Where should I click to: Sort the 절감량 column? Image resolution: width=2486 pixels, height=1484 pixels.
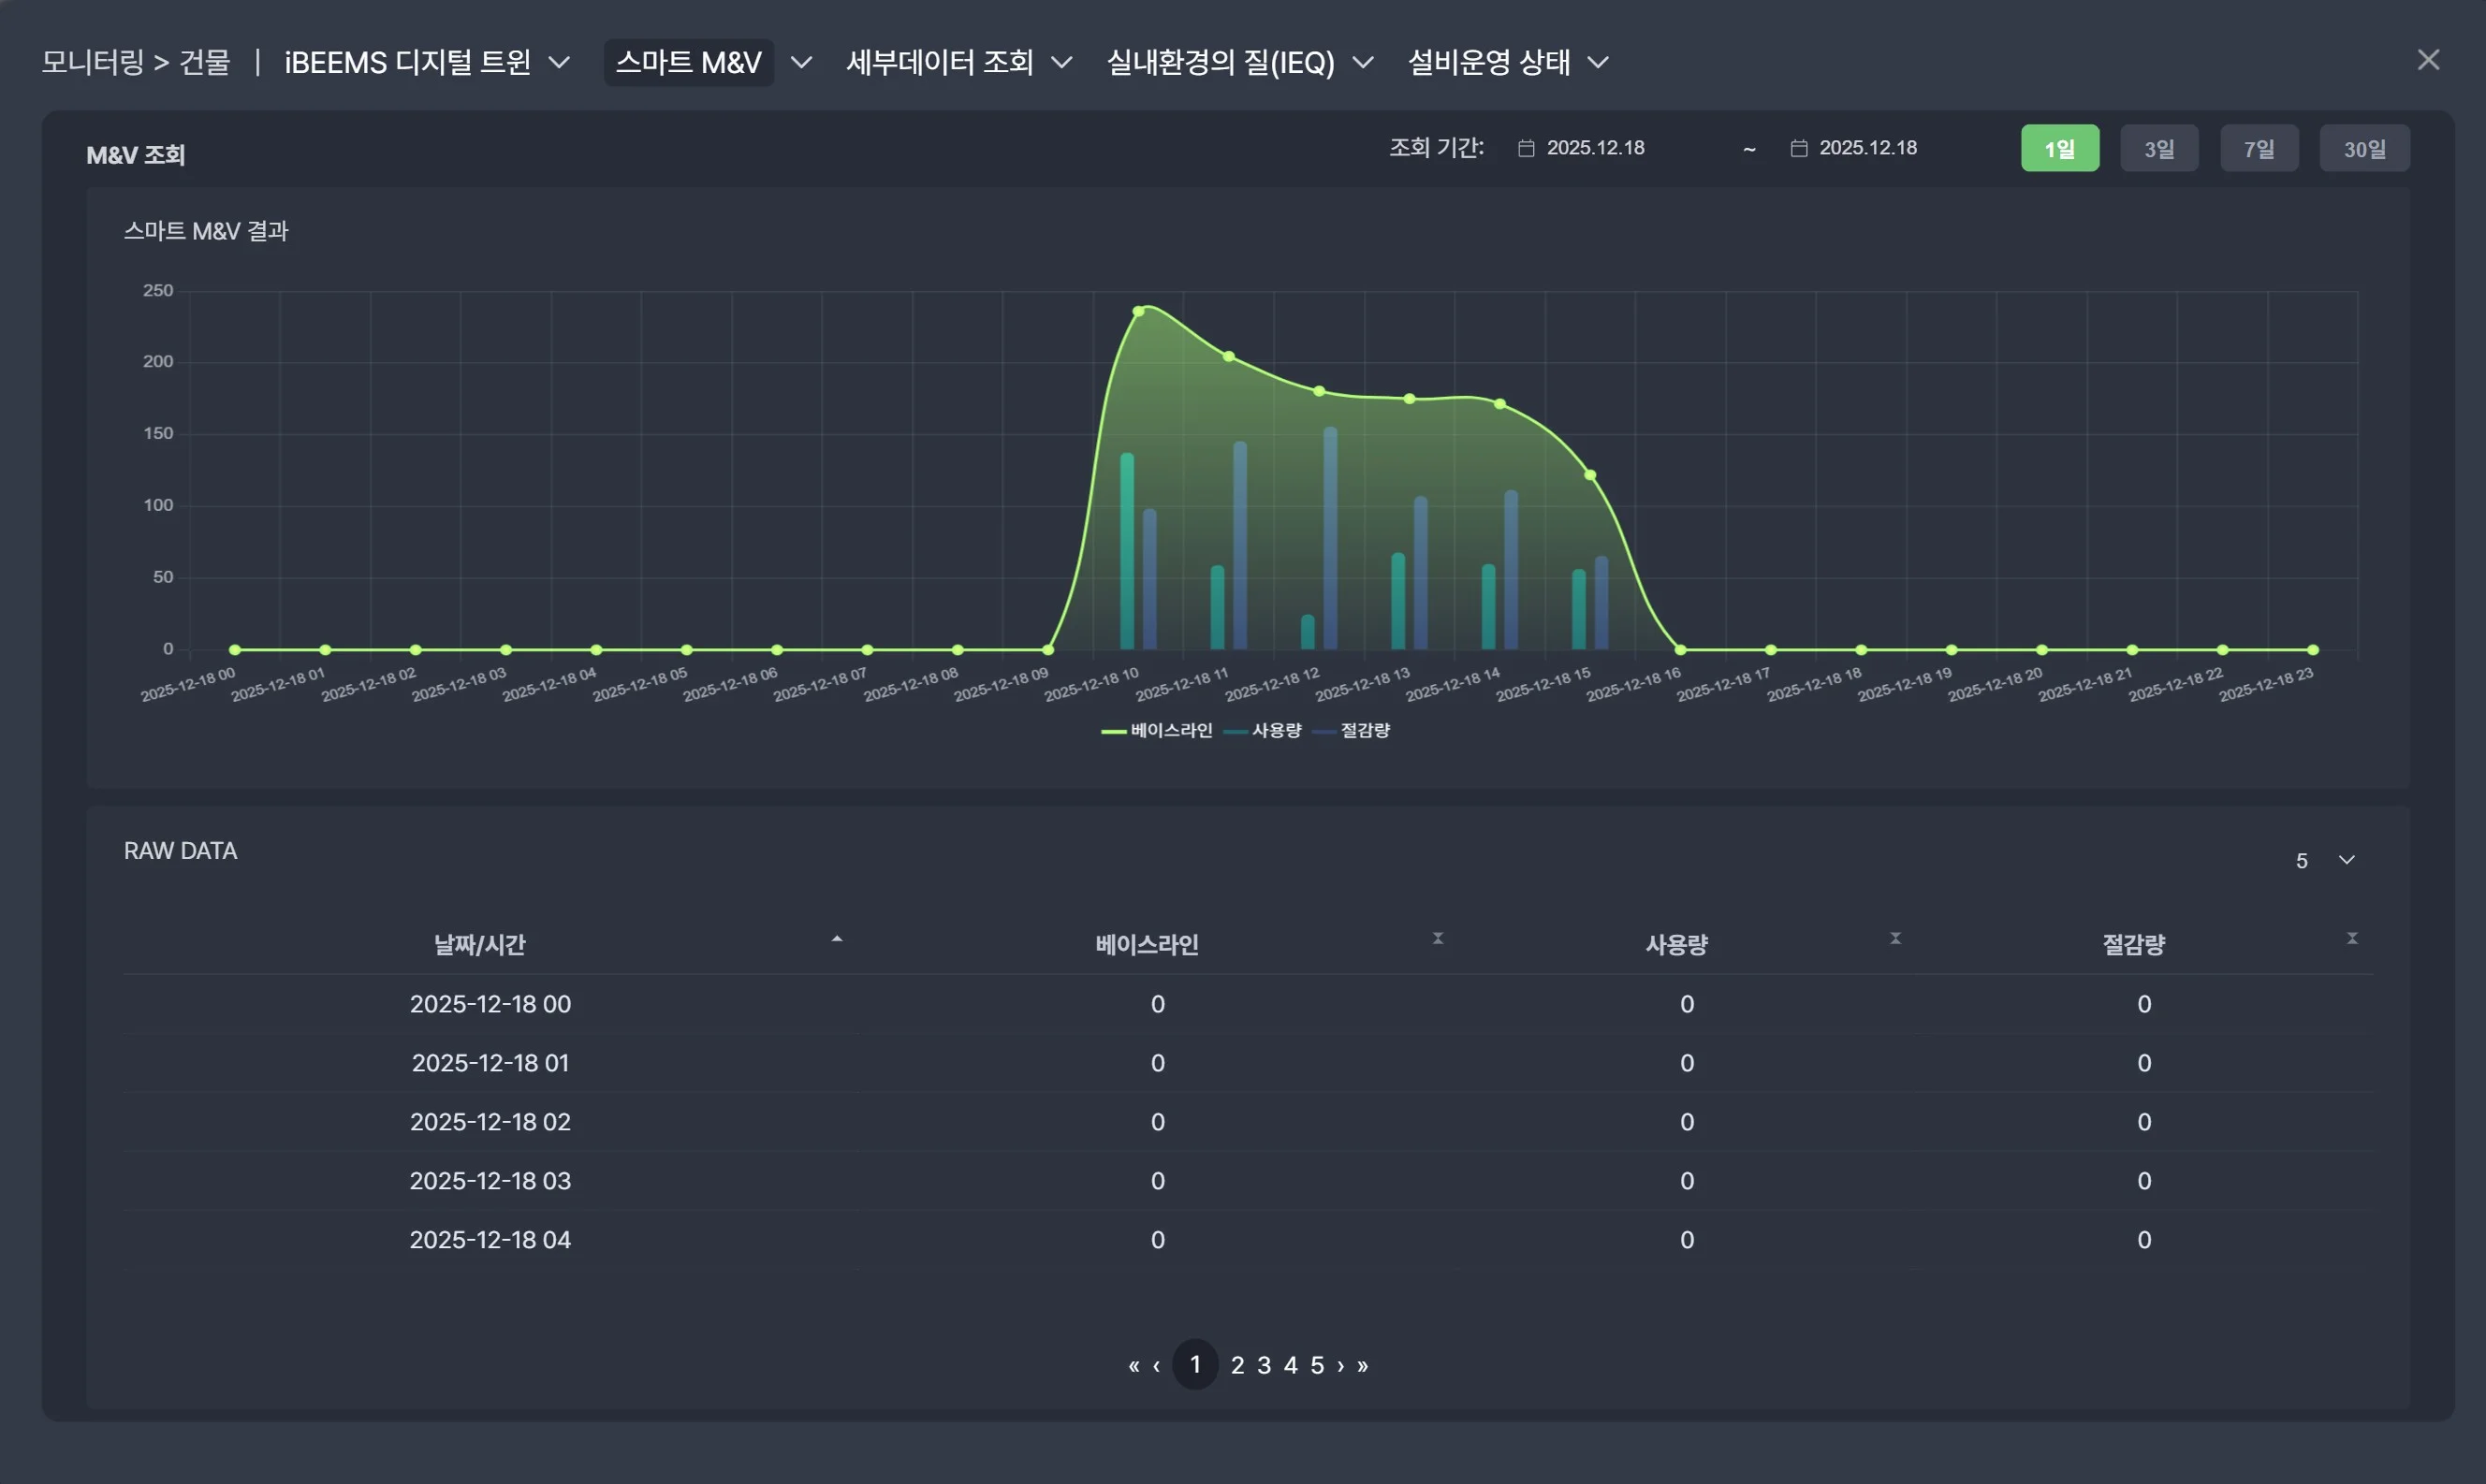tap(2352, 938)
